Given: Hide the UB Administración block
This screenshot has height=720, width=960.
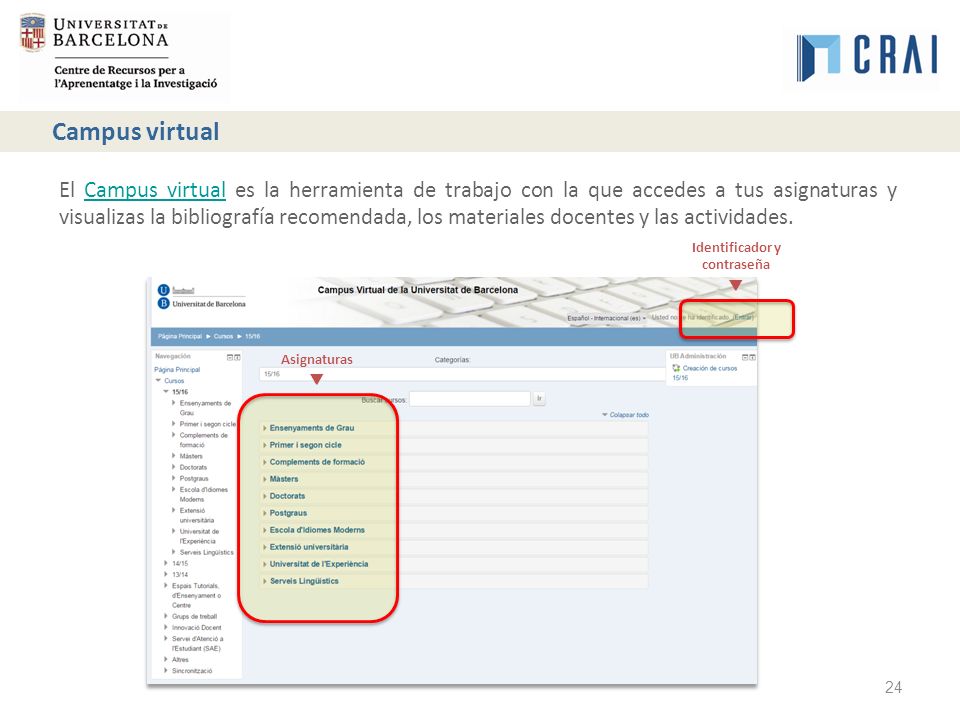Looking at the screenshot, I should pos(745,357).
